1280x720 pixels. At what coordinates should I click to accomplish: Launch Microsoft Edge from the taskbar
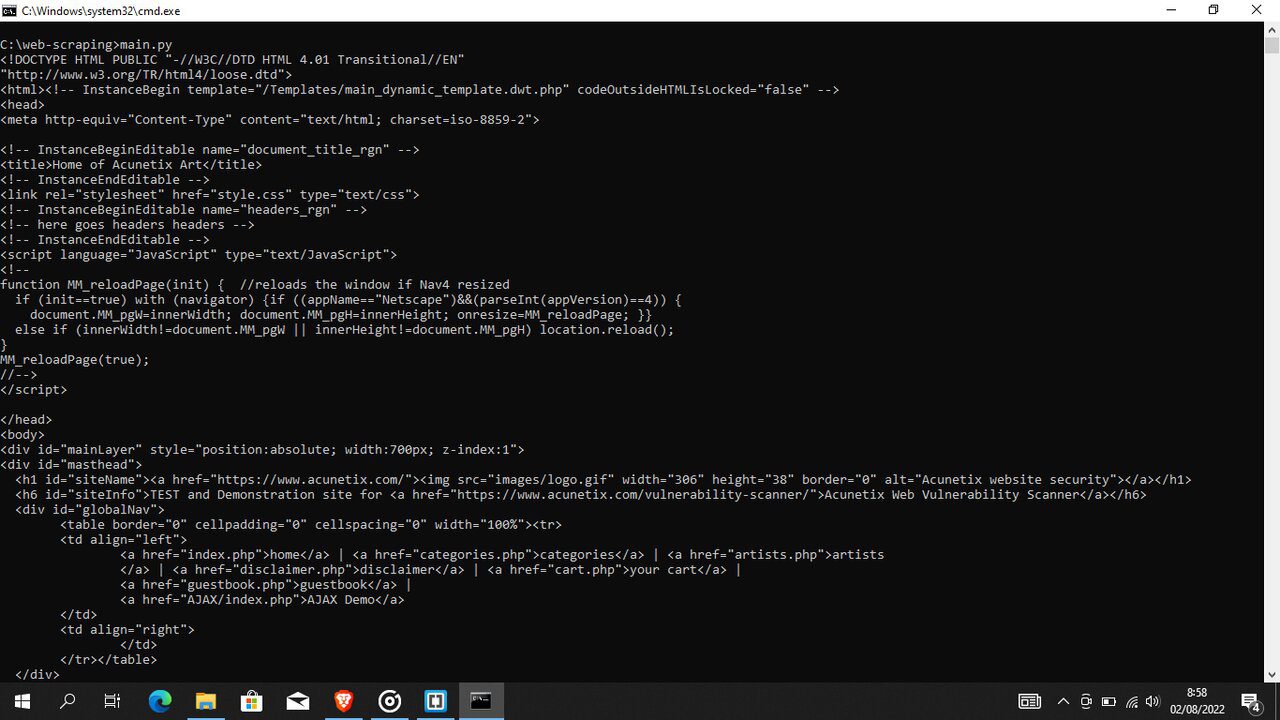click(x=160, y=700)
